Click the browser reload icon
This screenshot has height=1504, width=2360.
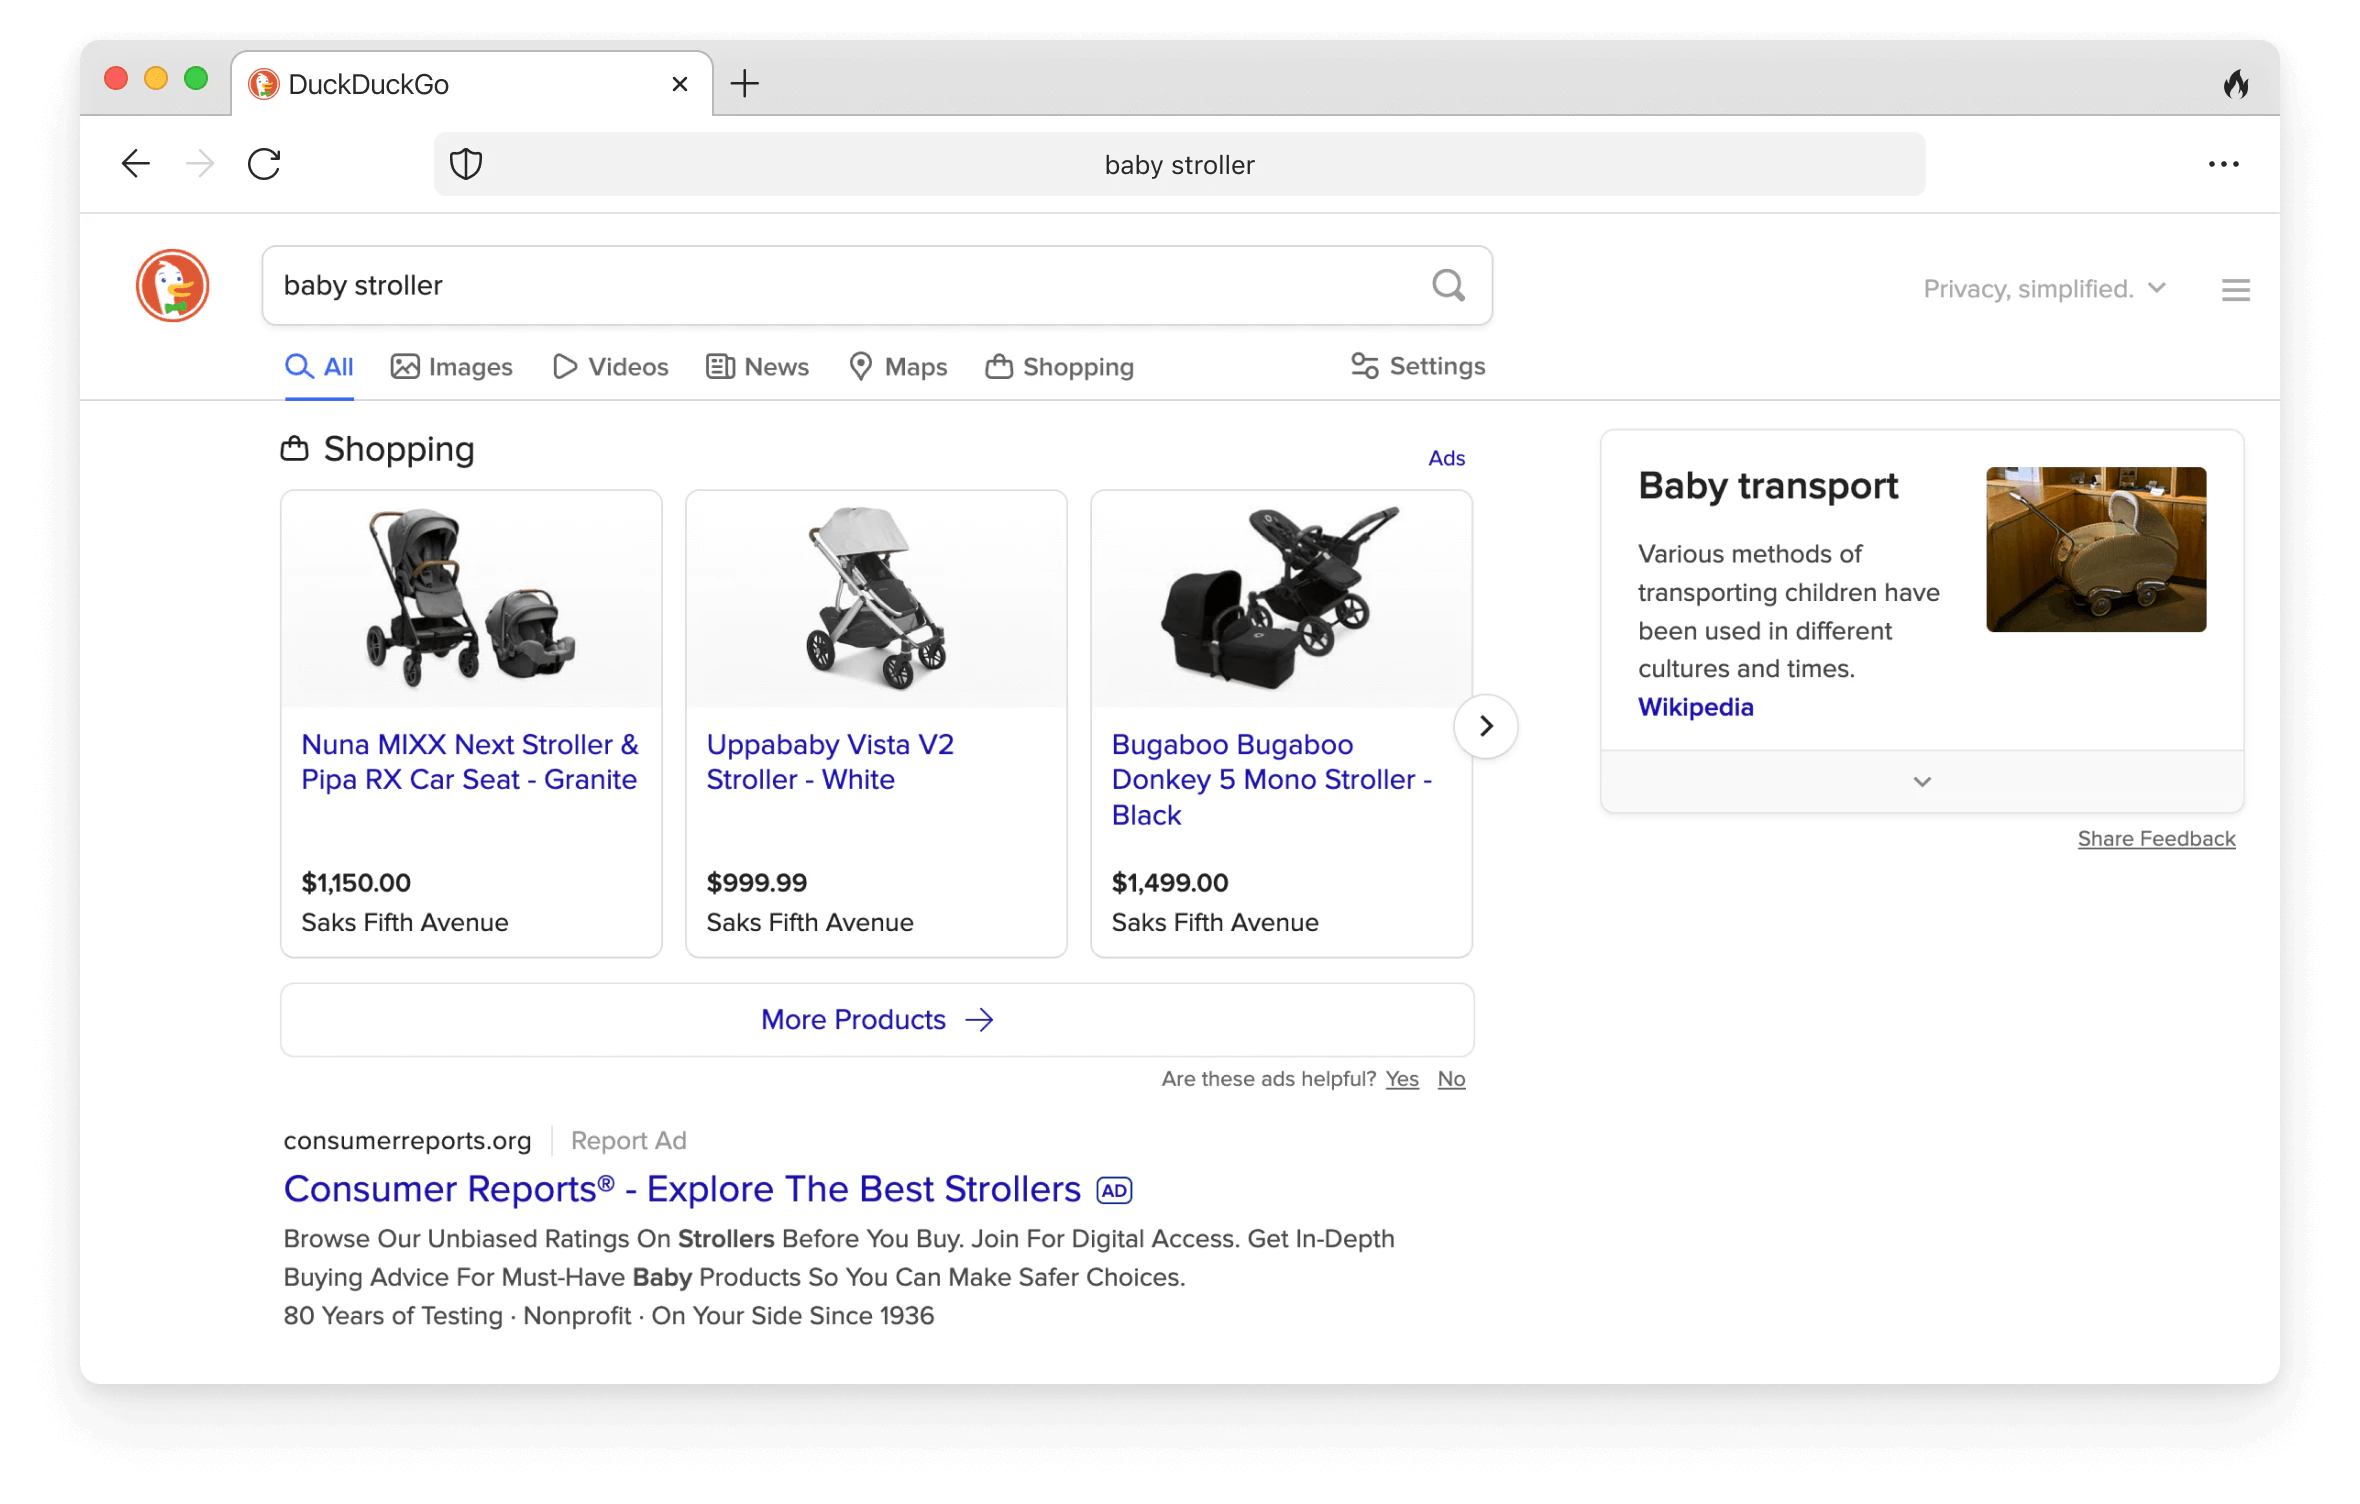point(263,163)
